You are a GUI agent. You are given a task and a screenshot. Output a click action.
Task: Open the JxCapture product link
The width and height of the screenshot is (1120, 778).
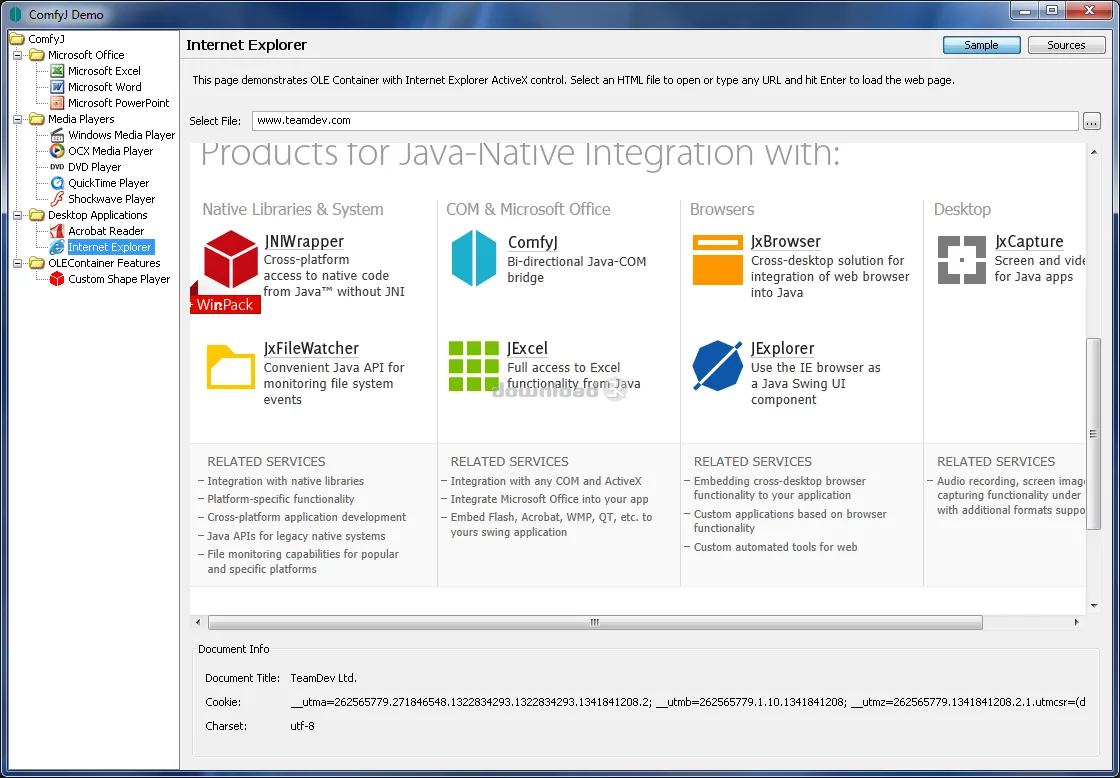[1028, 242]
